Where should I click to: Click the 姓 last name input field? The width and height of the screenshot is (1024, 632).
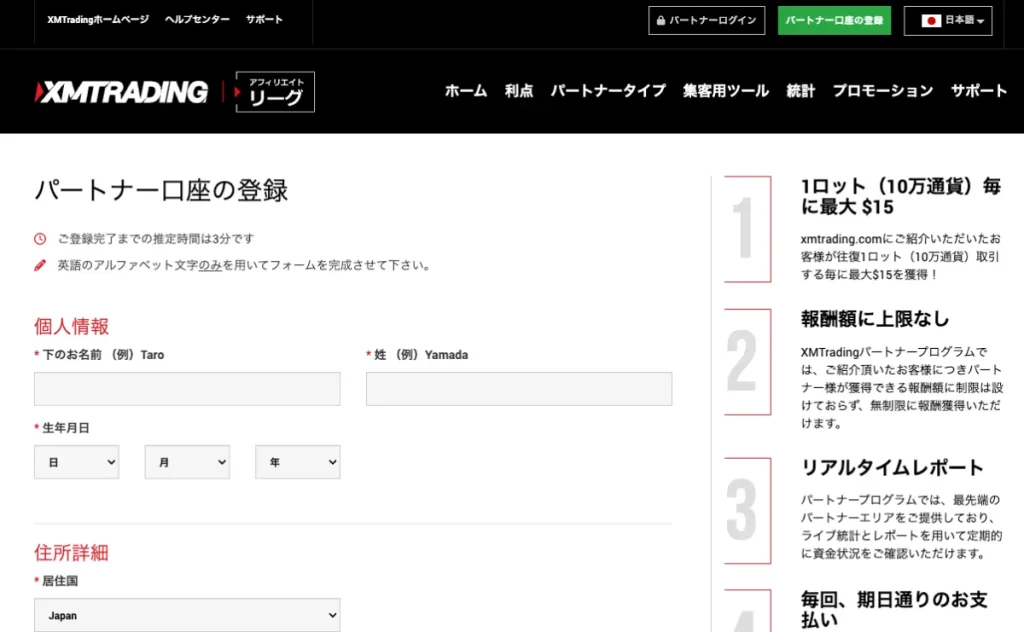coord(519,388)
